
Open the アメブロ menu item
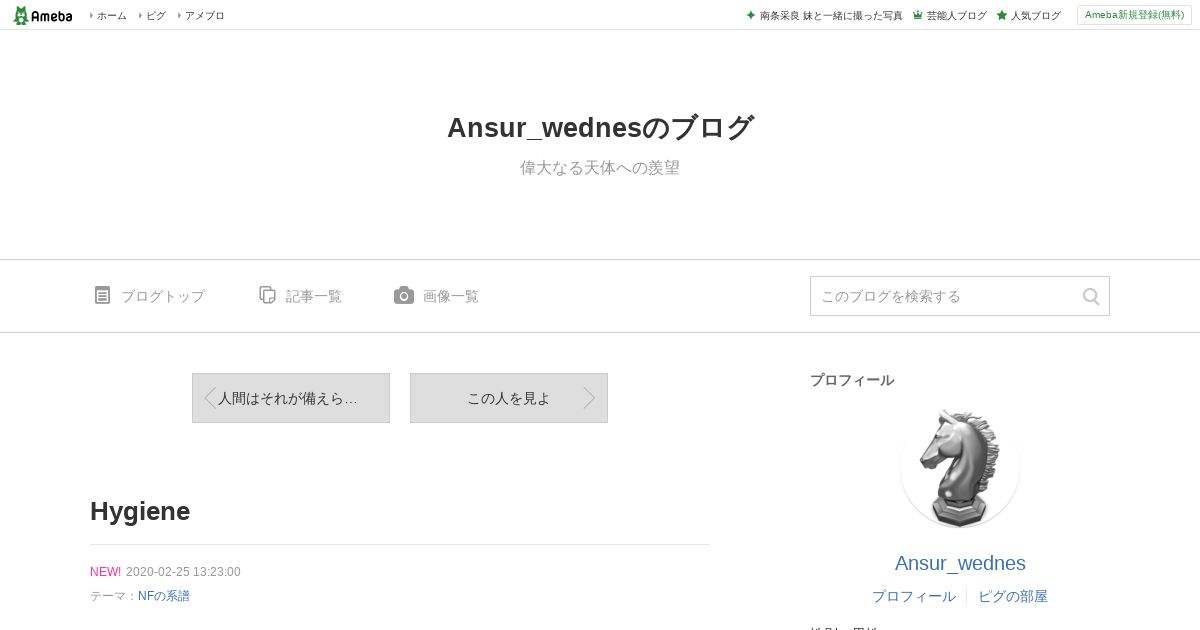coord(204,16)
